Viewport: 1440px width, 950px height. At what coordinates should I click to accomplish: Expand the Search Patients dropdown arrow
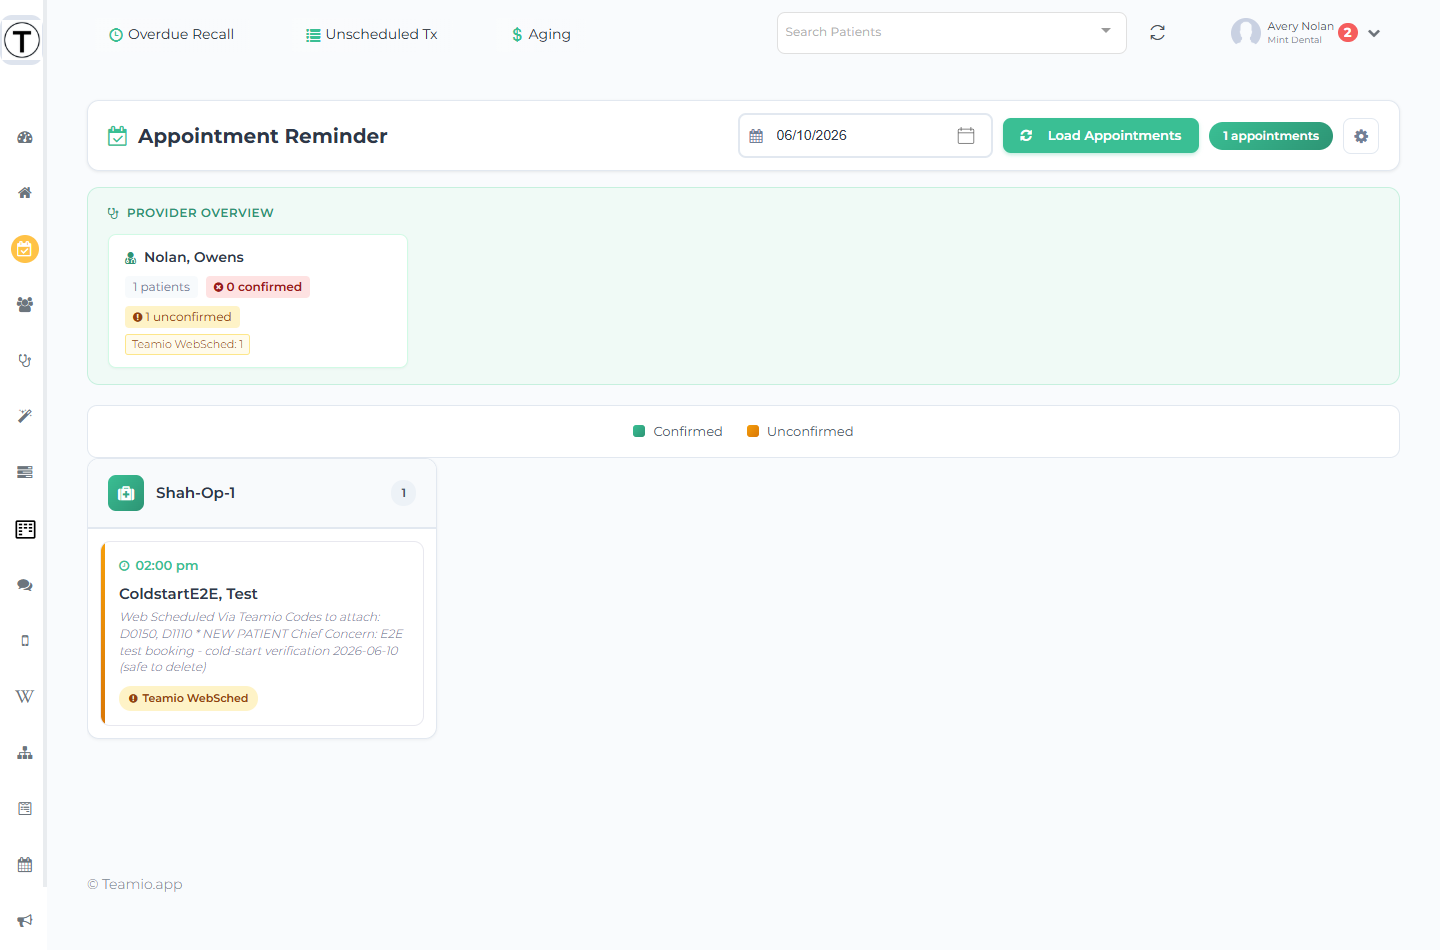pos(1106,31)
